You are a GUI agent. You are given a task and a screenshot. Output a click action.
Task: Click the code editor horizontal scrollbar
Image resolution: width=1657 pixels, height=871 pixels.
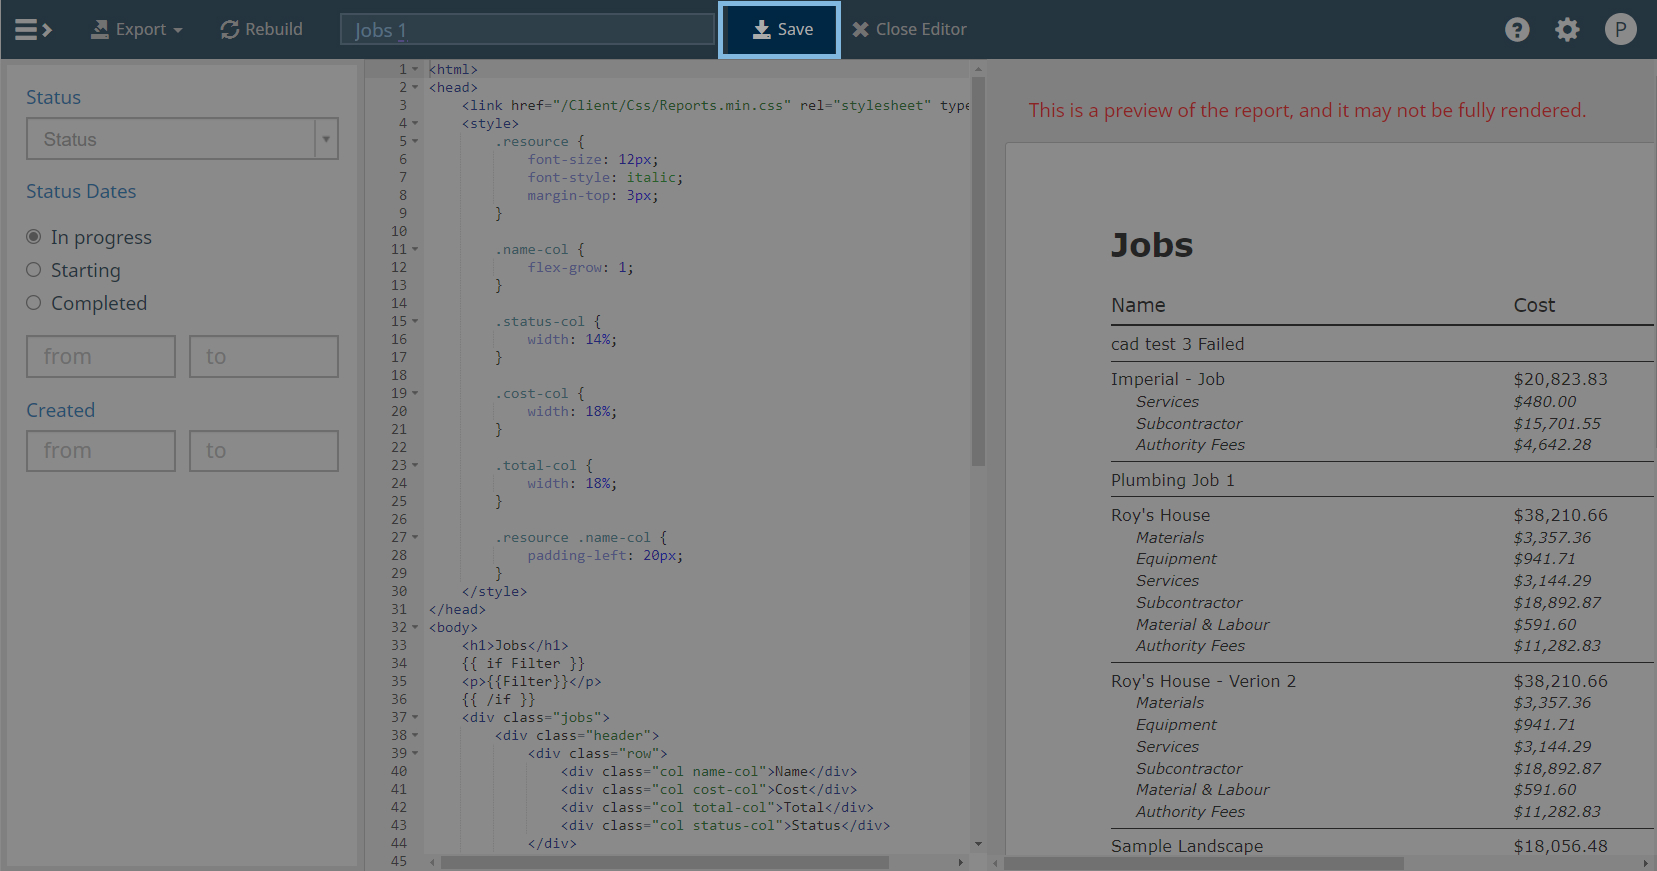664,862
